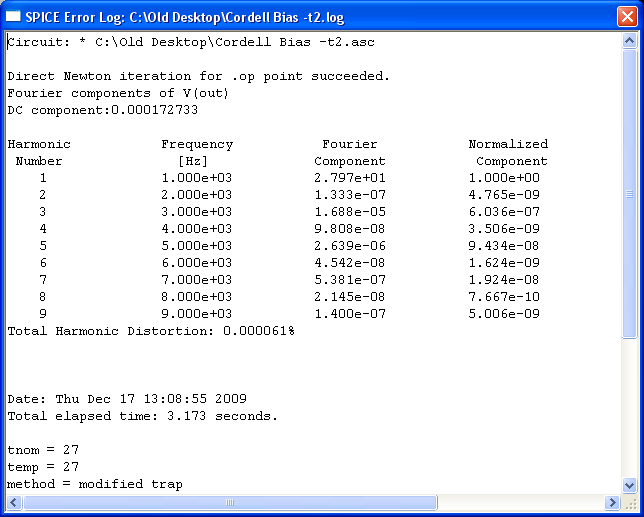The image size is (644, 517).
Task: Click the 'Fourier' column header
Action: [350, 144]
